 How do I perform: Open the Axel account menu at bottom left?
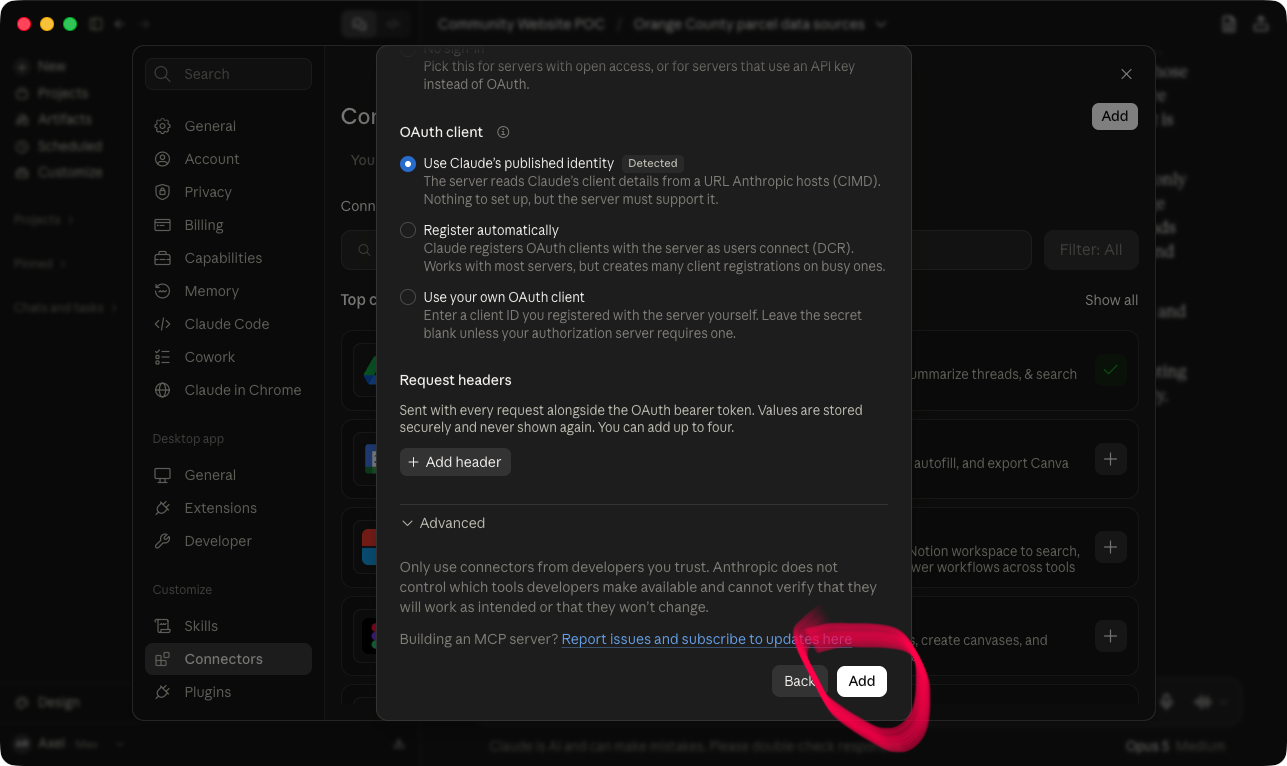(70, 744)
